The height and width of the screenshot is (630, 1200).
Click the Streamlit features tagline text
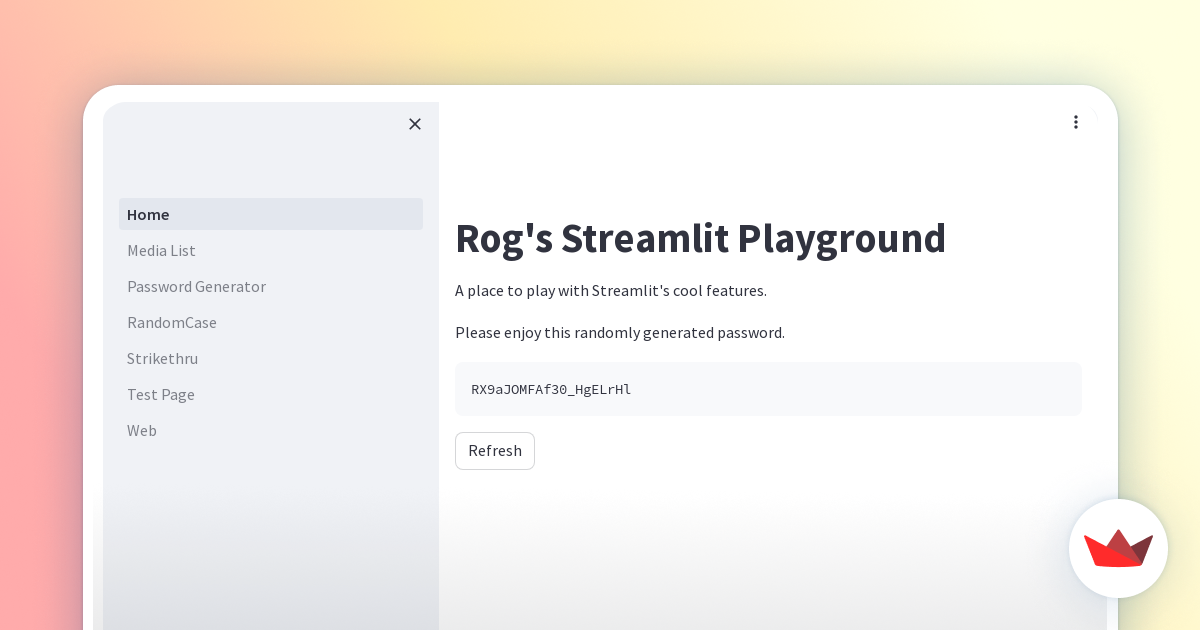[610, 291]
